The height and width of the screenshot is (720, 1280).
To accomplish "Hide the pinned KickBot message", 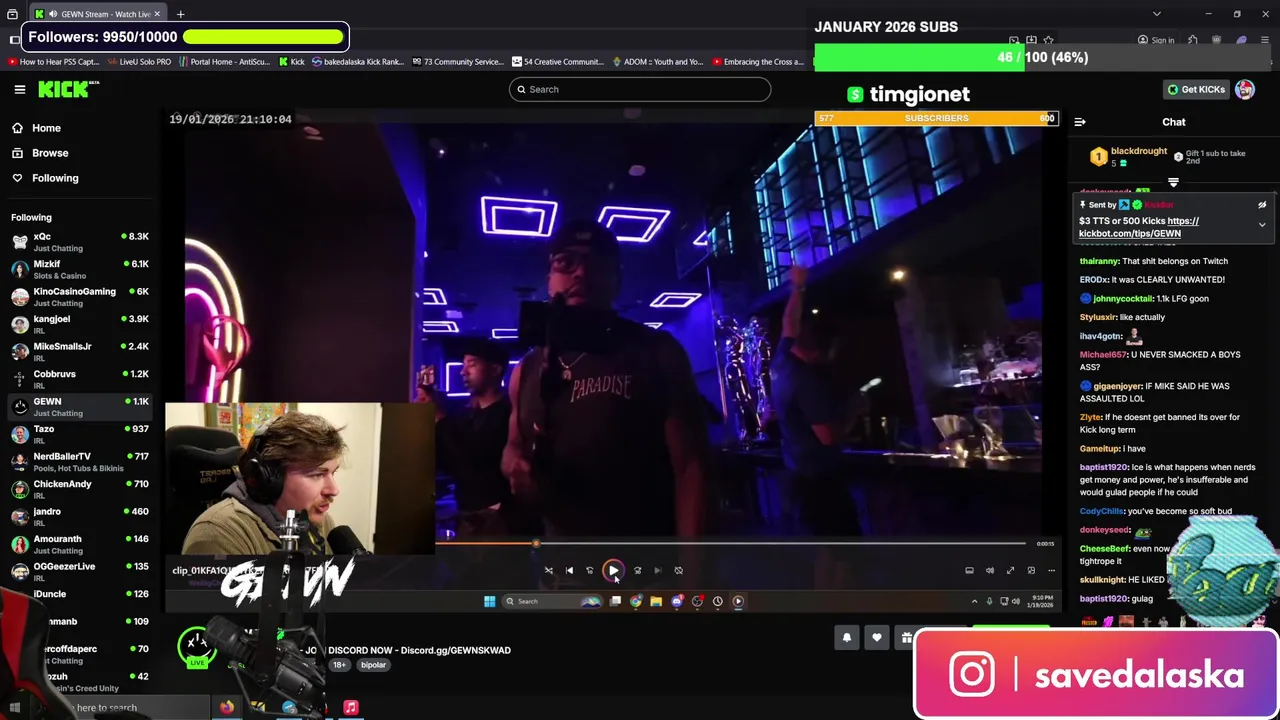I will [1262, 205].
